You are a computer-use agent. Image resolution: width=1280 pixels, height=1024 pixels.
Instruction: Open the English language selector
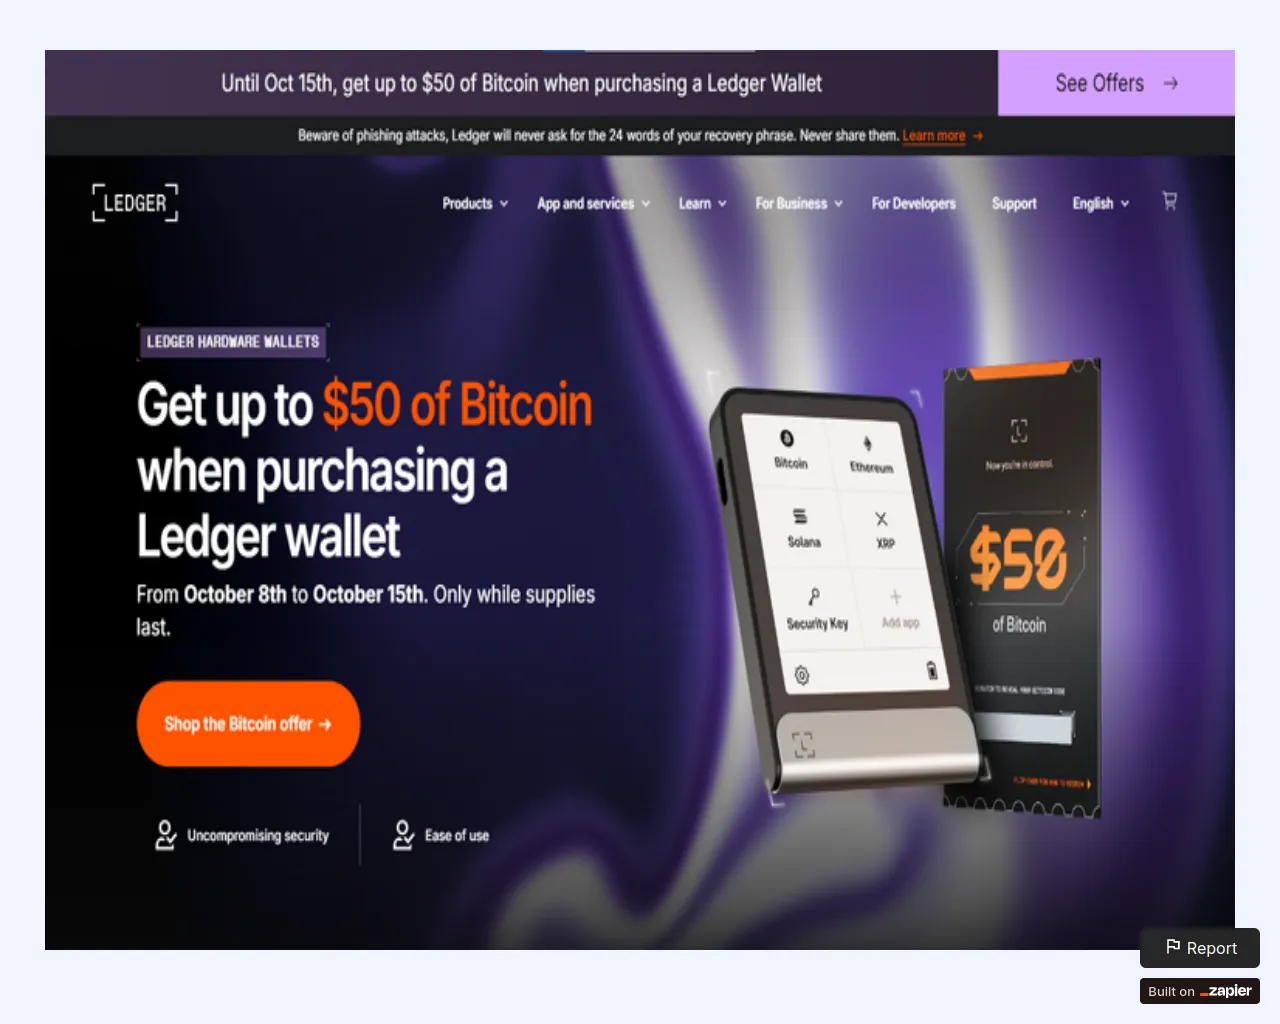[1101, 203]
